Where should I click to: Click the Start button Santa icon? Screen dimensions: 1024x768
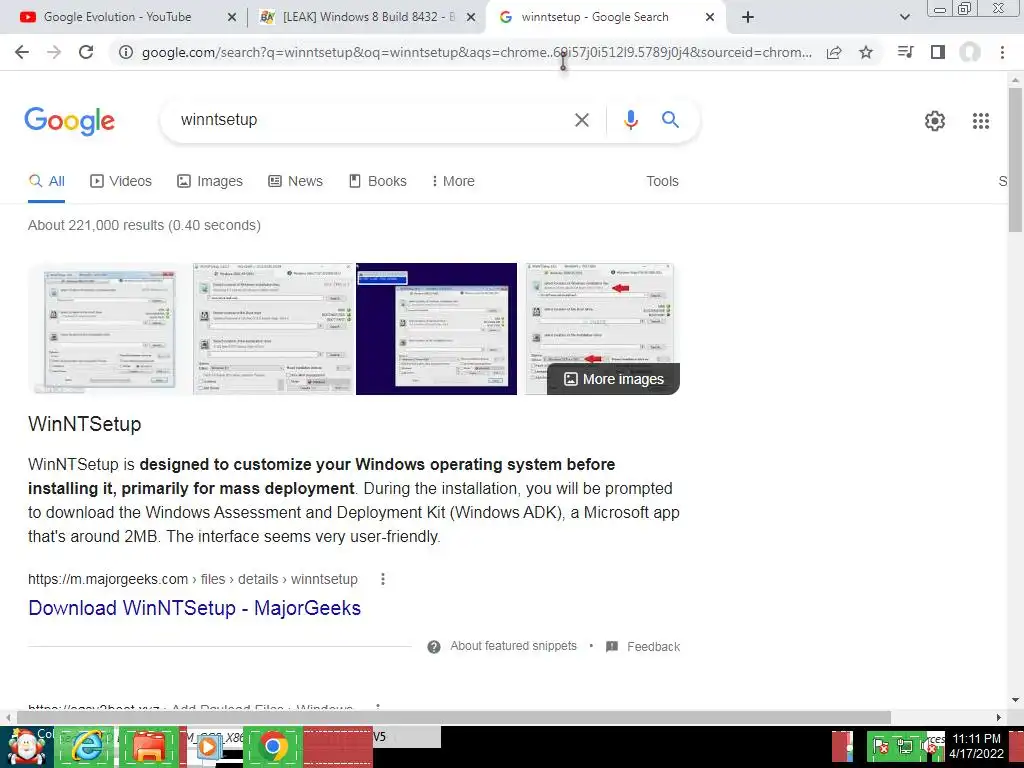tap(26, 746)
